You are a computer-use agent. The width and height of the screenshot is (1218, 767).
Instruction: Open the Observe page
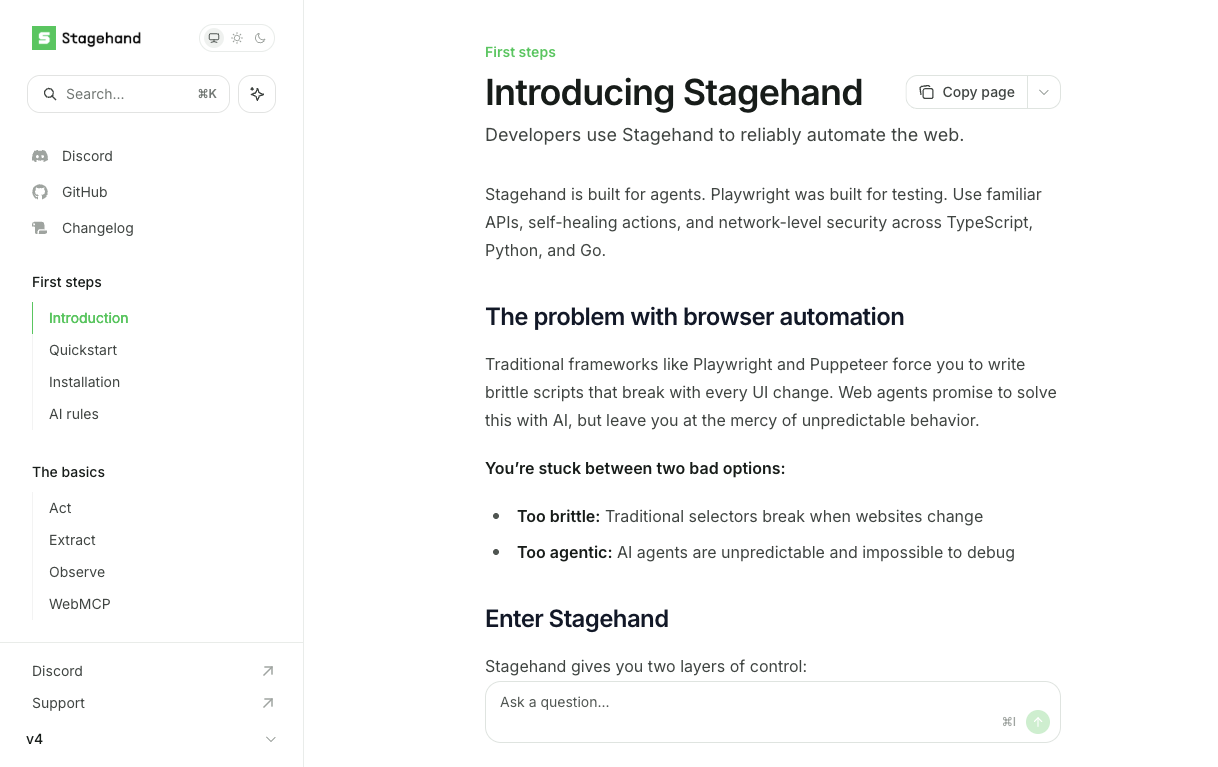point(77,572)
